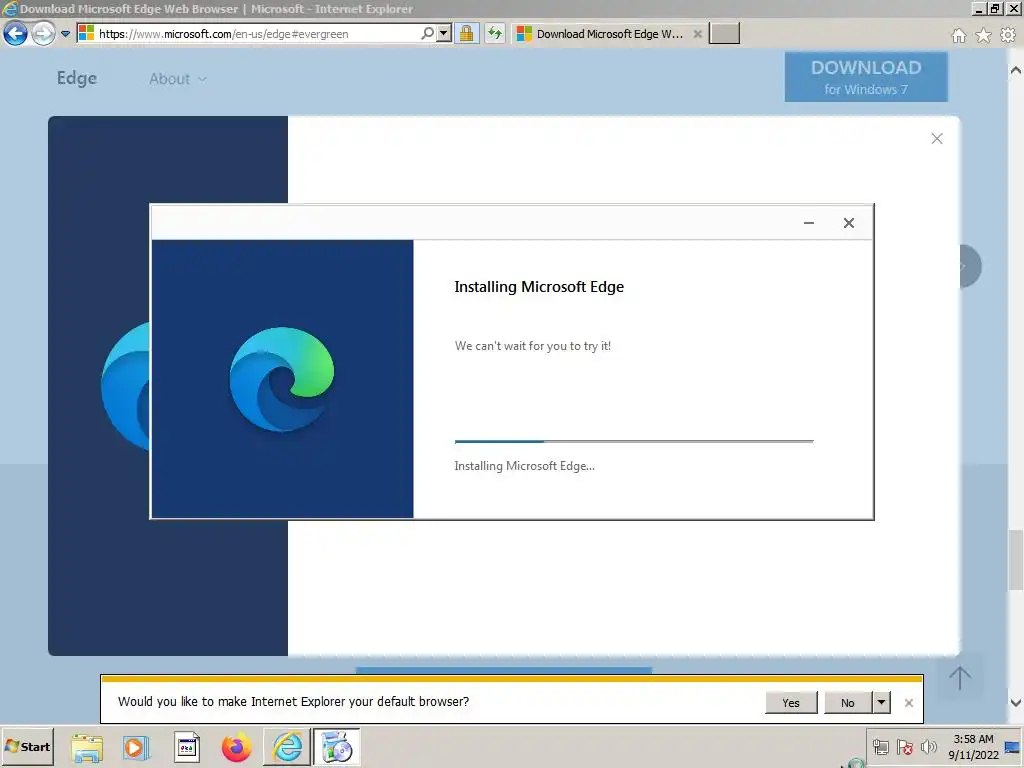Click 'We can't wait for you to try it!'

[533, 346]
